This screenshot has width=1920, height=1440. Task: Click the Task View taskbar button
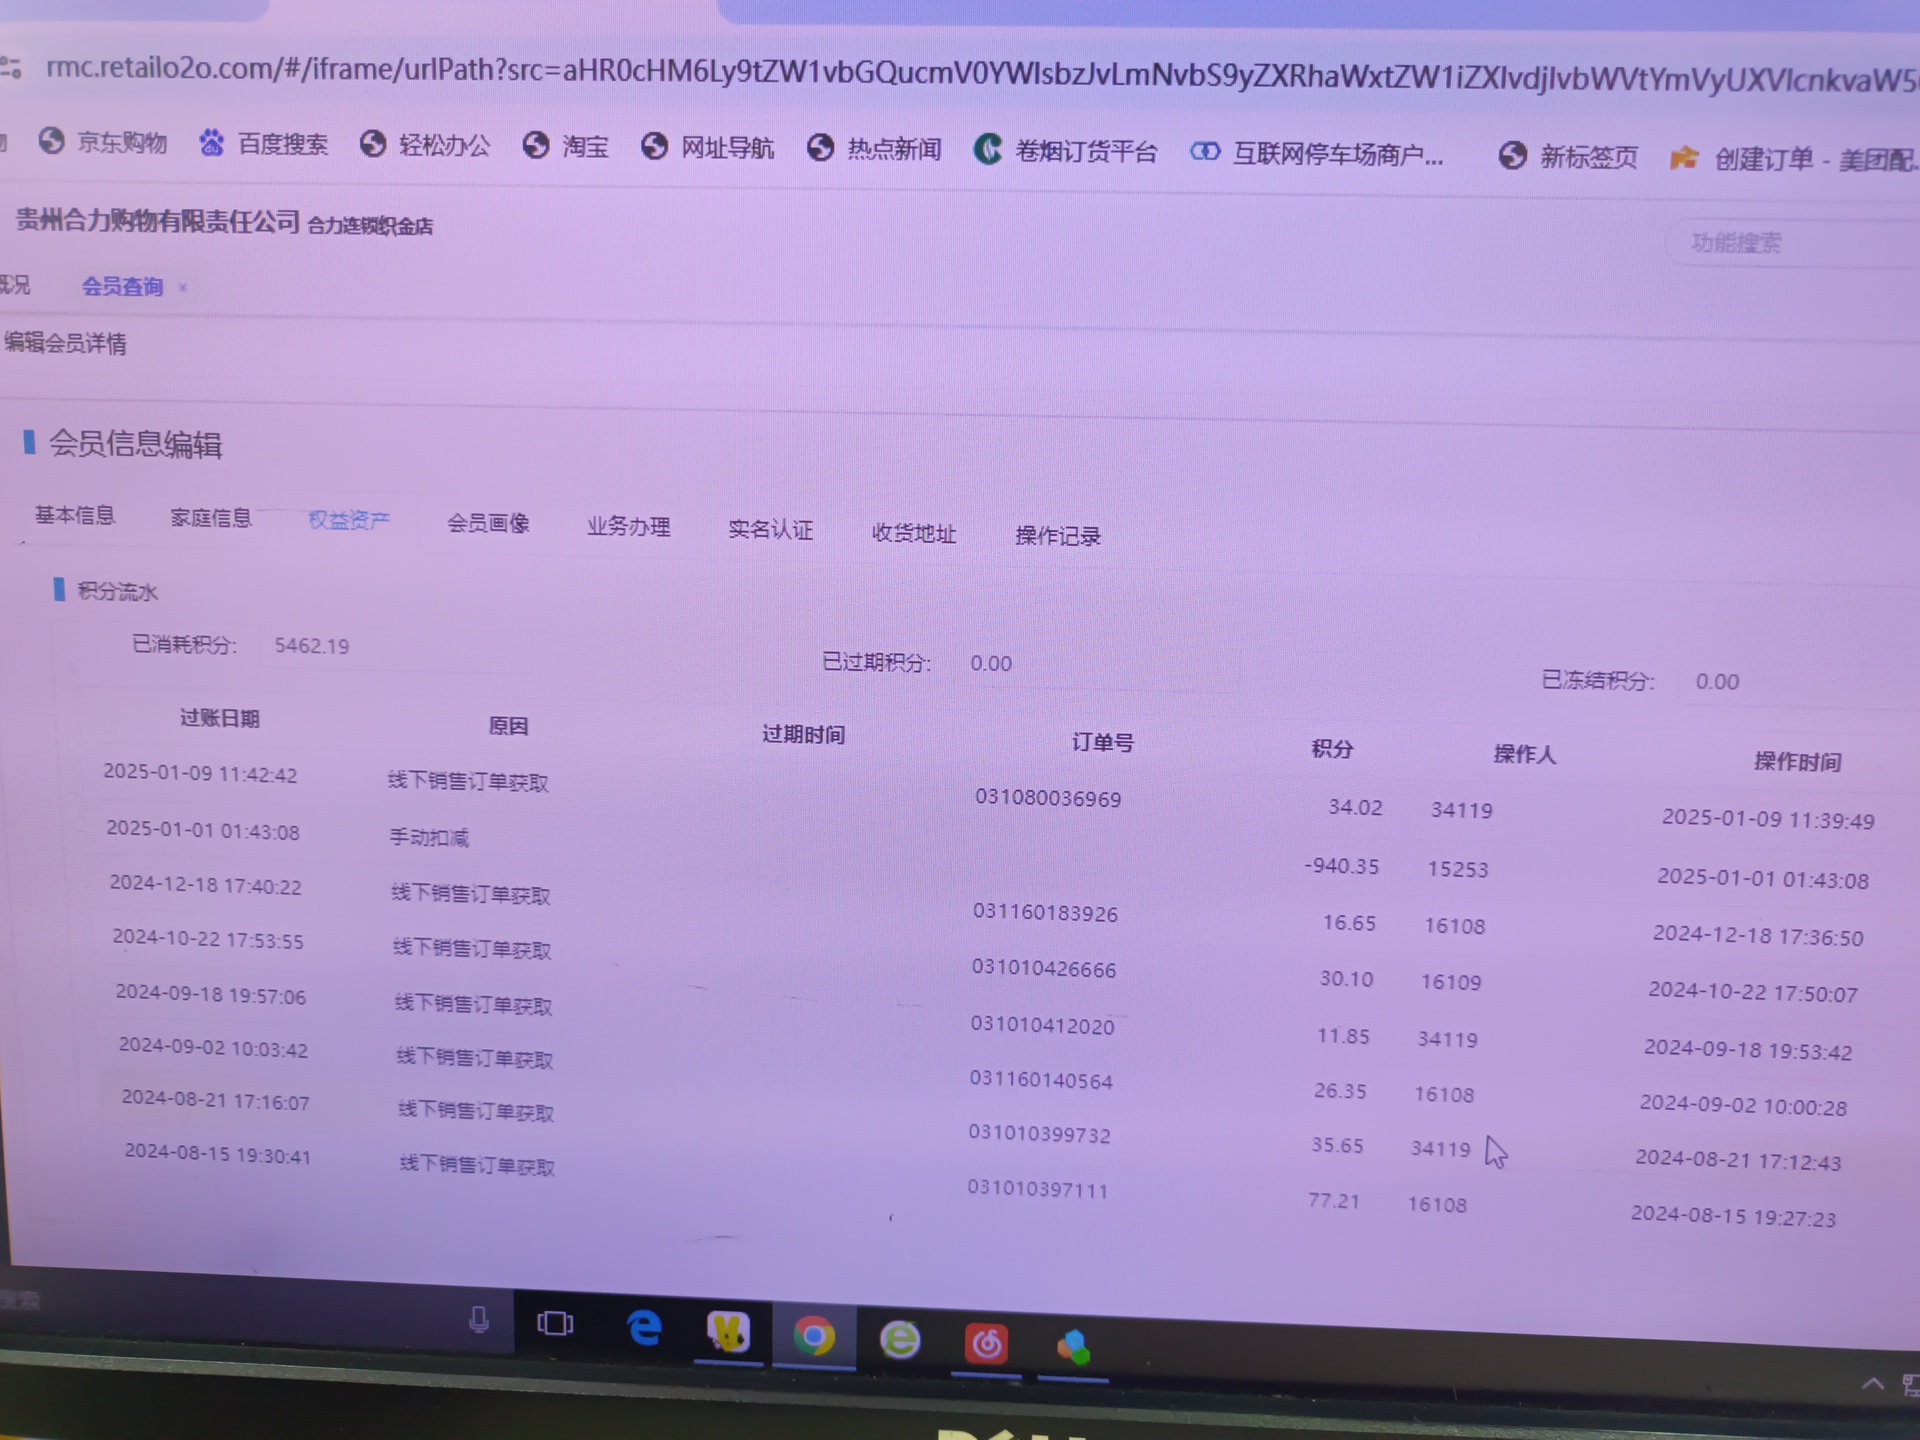pos(555,1324)
